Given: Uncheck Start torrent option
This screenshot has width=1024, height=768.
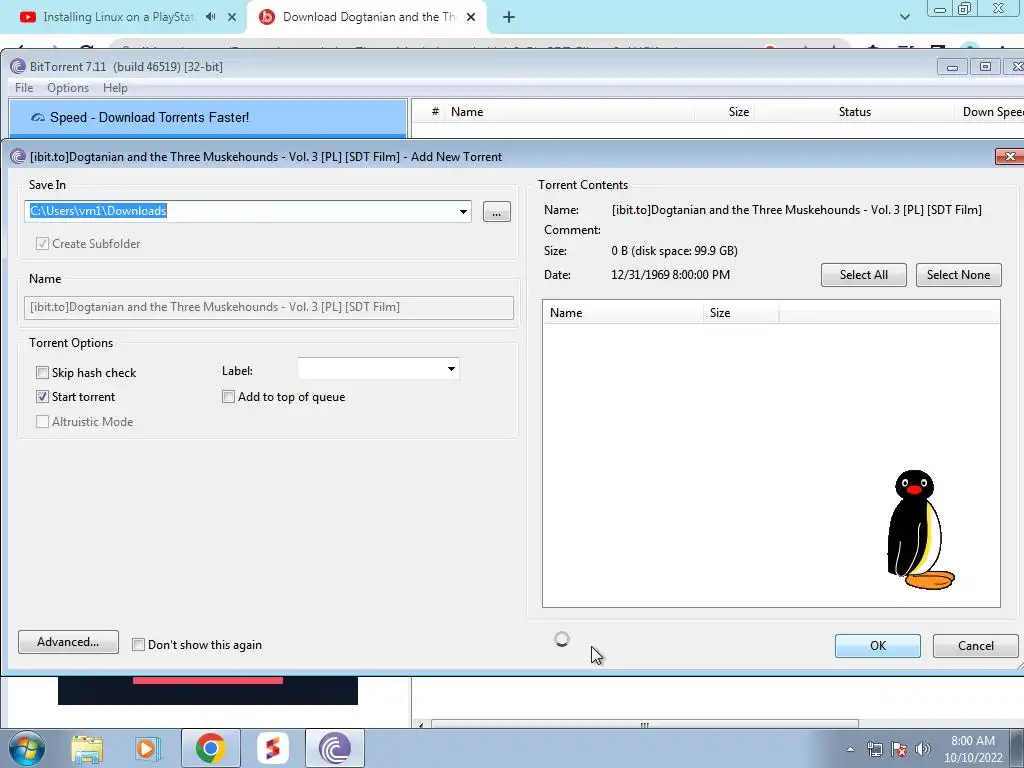Looking at the screenshot, I should [42, 396].
